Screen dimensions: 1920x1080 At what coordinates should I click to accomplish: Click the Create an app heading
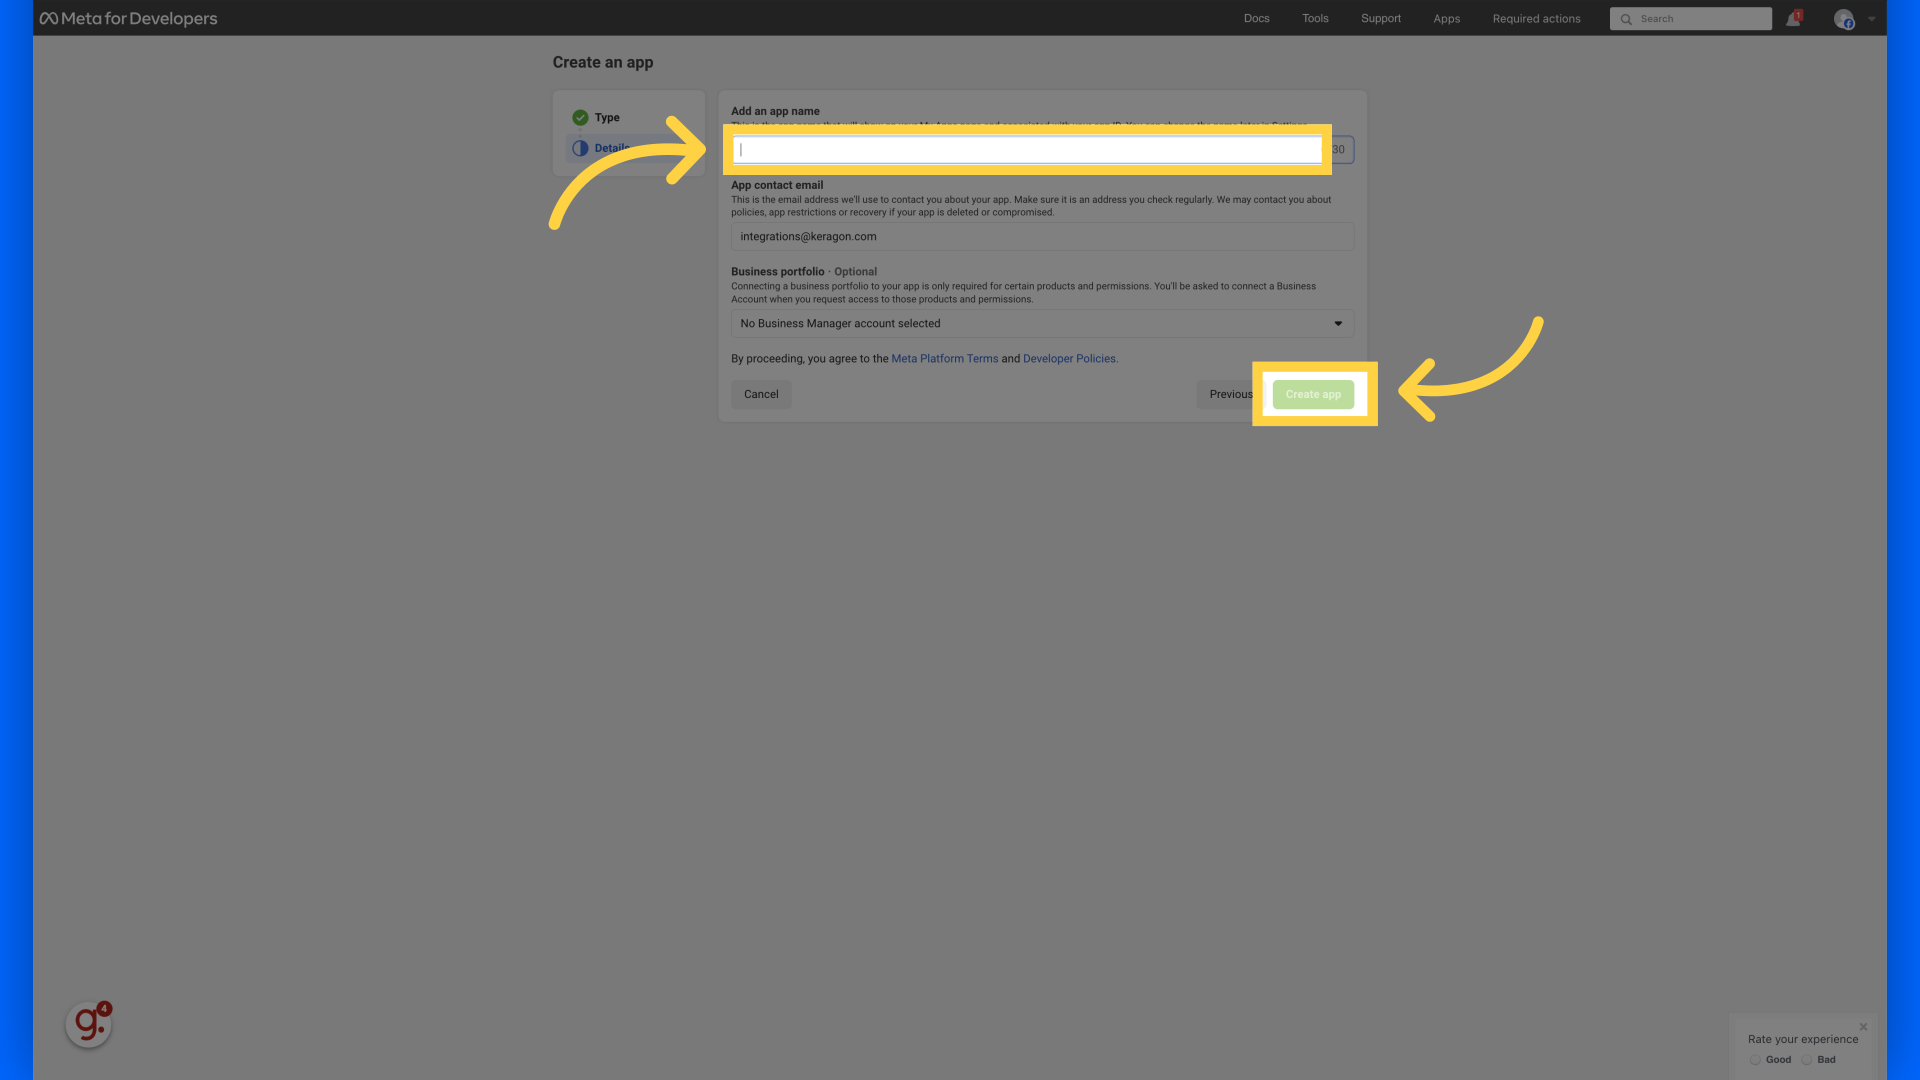[603, 62]
